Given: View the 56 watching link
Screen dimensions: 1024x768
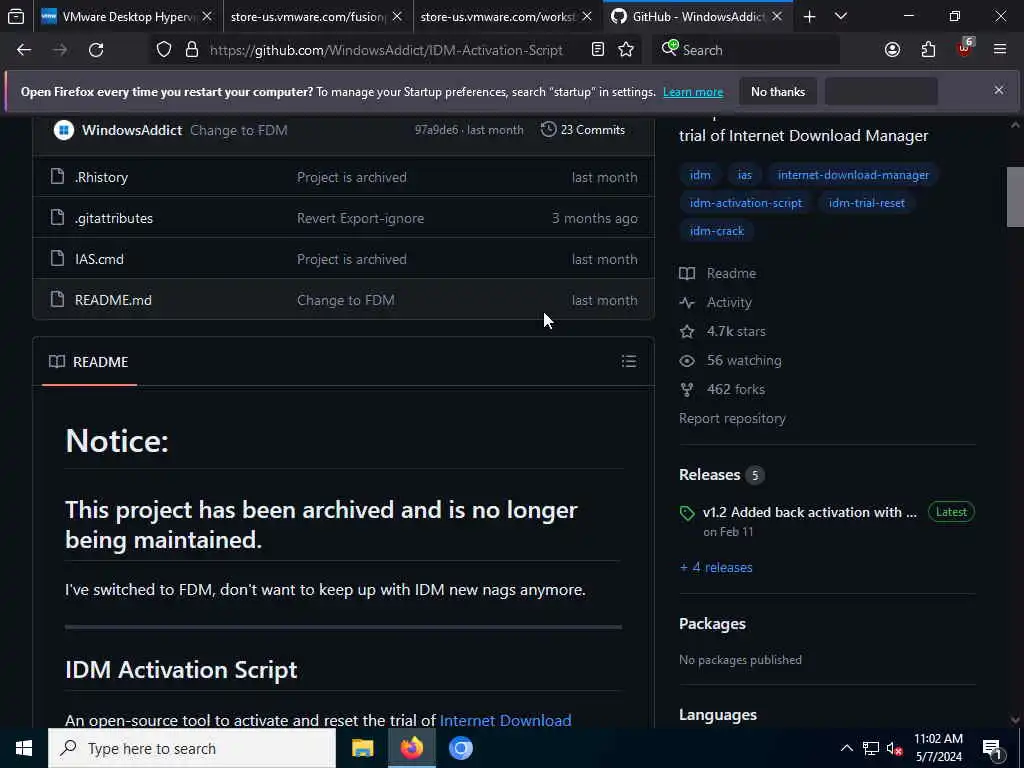Looking at the screenshot, I should 730,360.
